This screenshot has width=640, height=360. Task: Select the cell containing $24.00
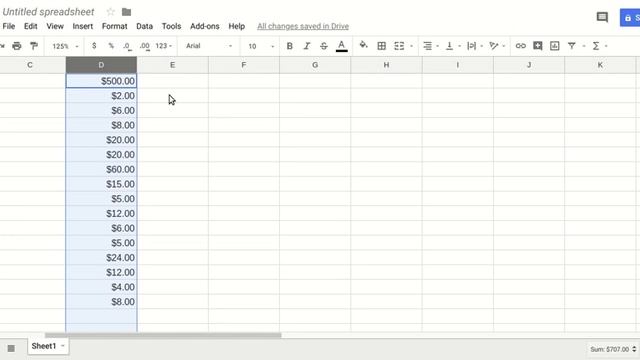[101, 258]
